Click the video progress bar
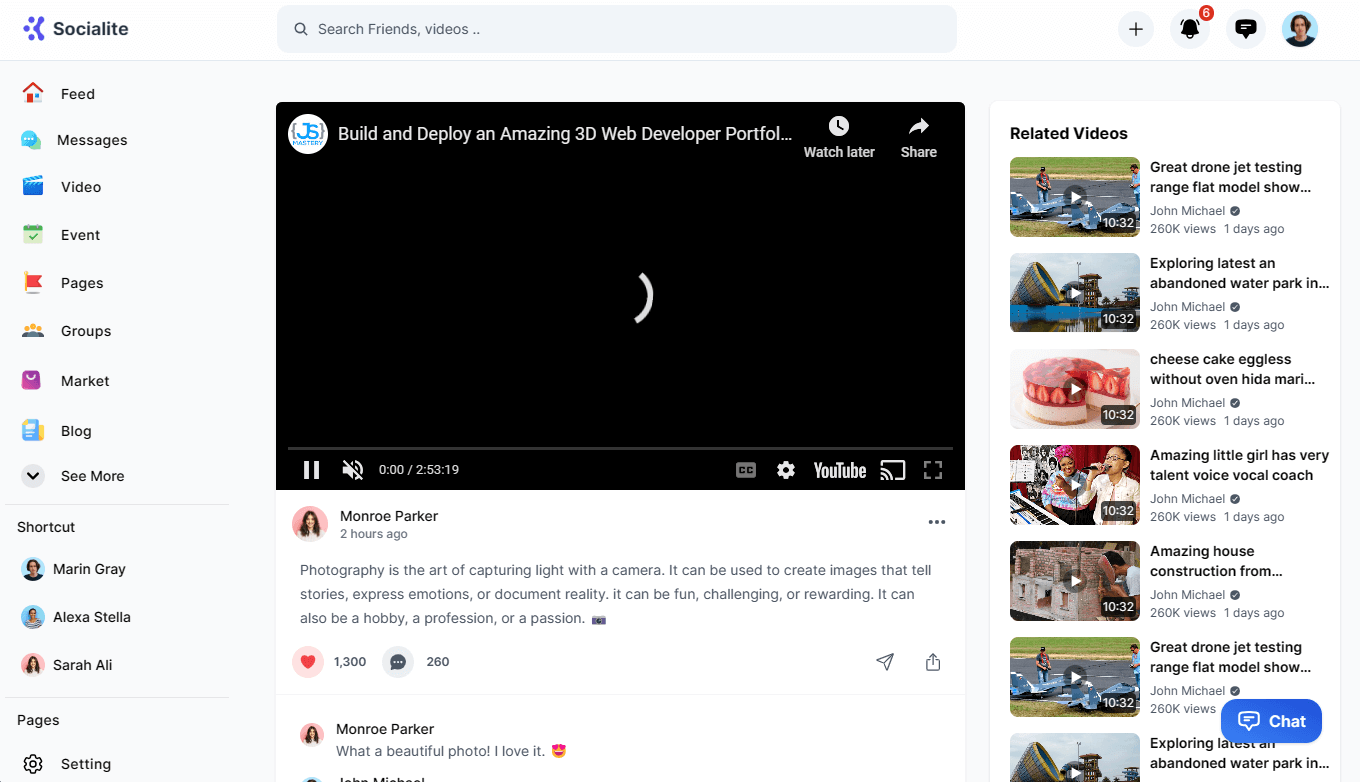The image size is (1360, 782). pos(620,448)
